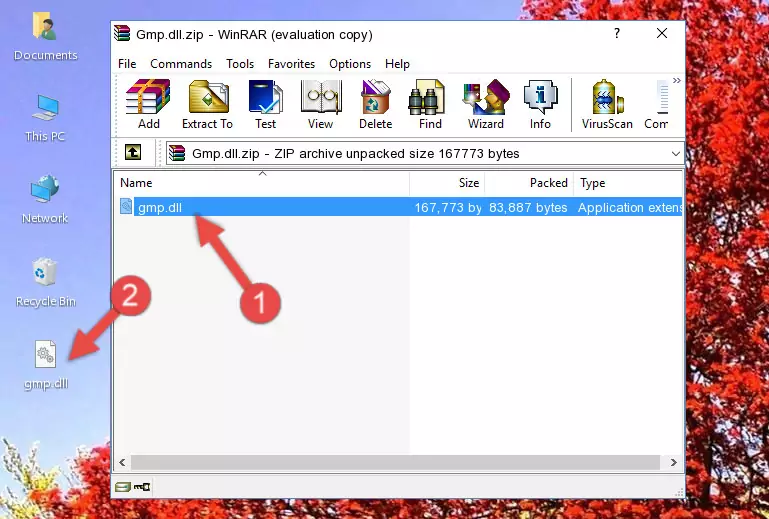The height and width of the screenshot is (519, 769).
Task: Sort by the Name column header
Action: click(x=262, y=183)
